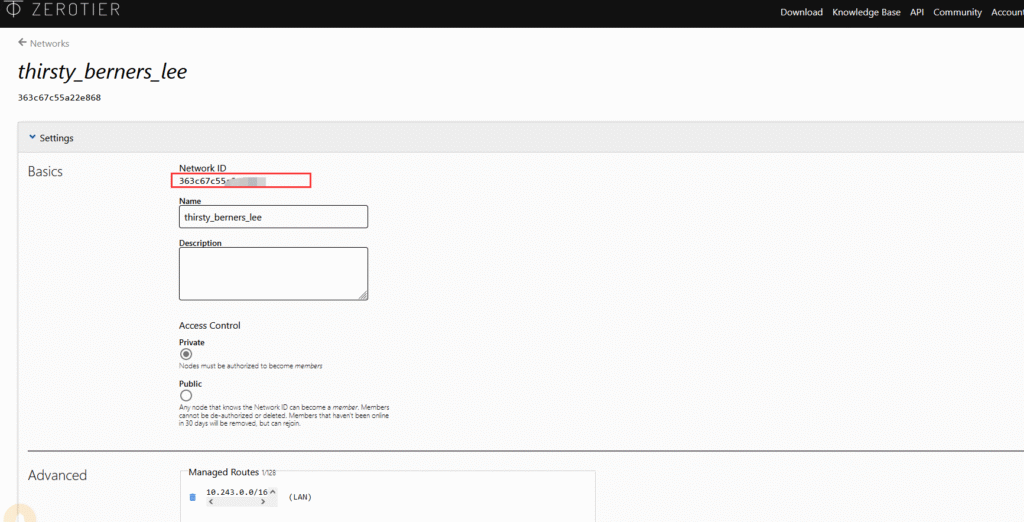Click the orange circular icon at bottom left

20,512
